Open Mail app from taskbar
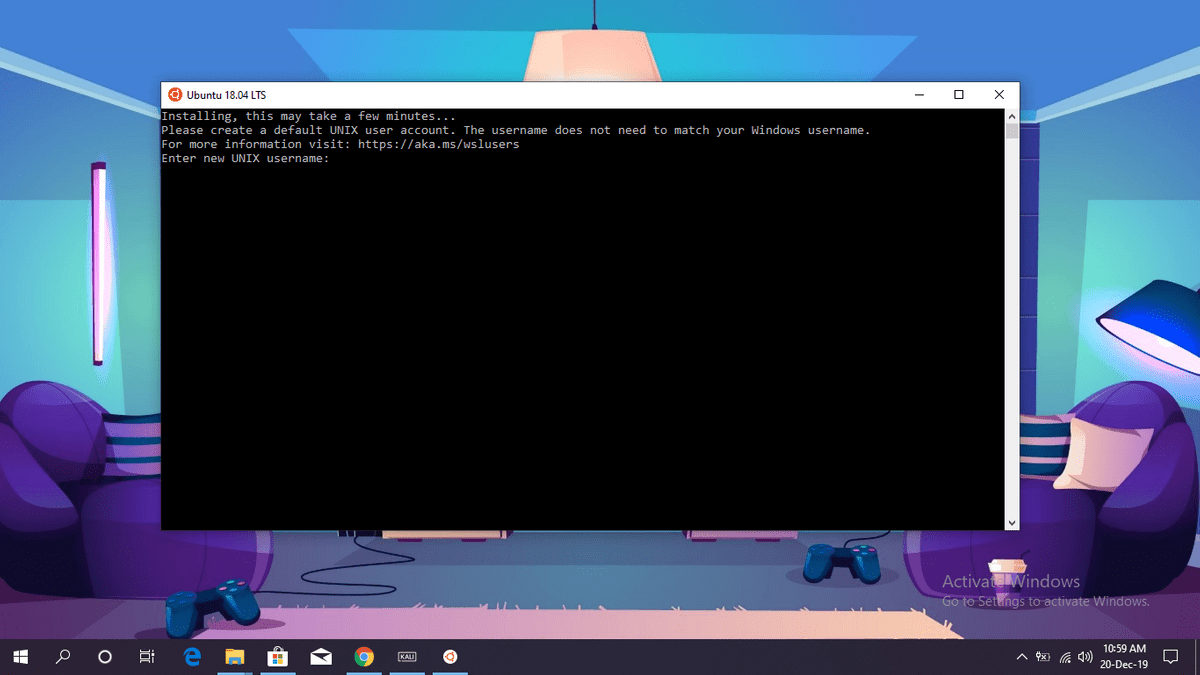The height and width of the screenshot is (675, 1200). pos(321,657)
